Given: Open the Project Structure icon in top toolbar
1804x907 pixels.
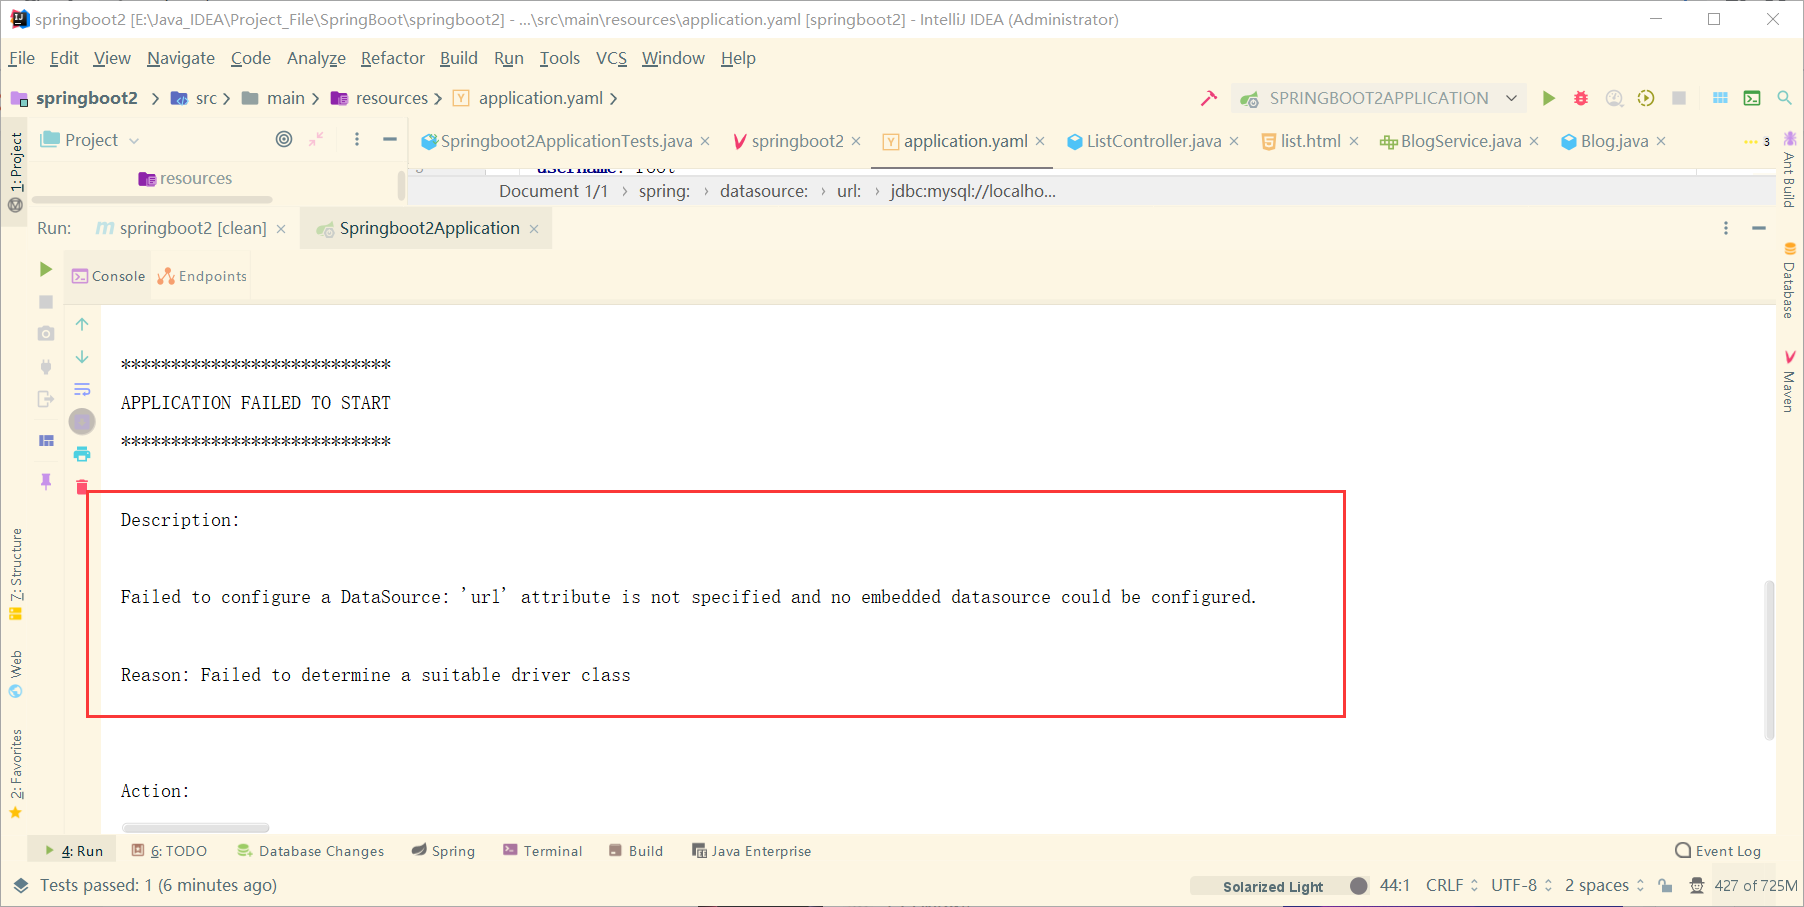Looking at the screenshot, I should [1720, 98].
